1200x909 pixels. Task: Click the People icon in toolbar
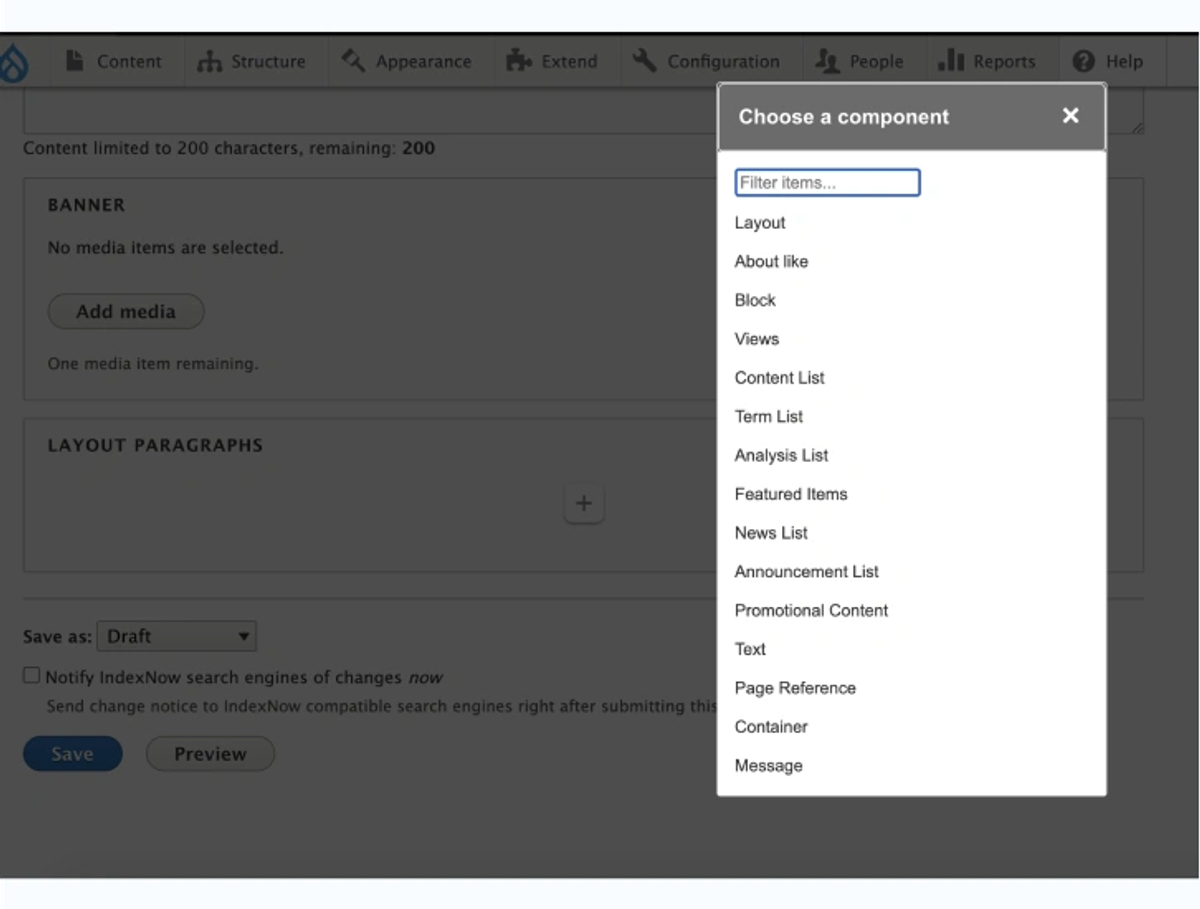click(x=827, y=61)
